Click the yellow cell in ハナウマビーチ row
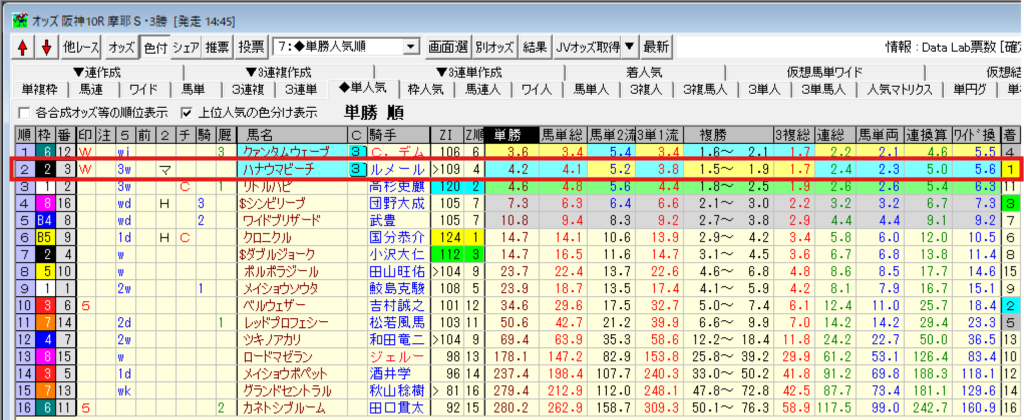 [1012, 170]
